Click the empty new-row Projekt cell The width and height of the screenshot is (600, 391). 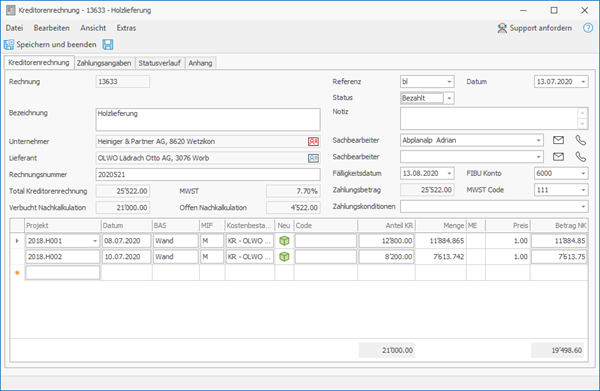point(63,273)
